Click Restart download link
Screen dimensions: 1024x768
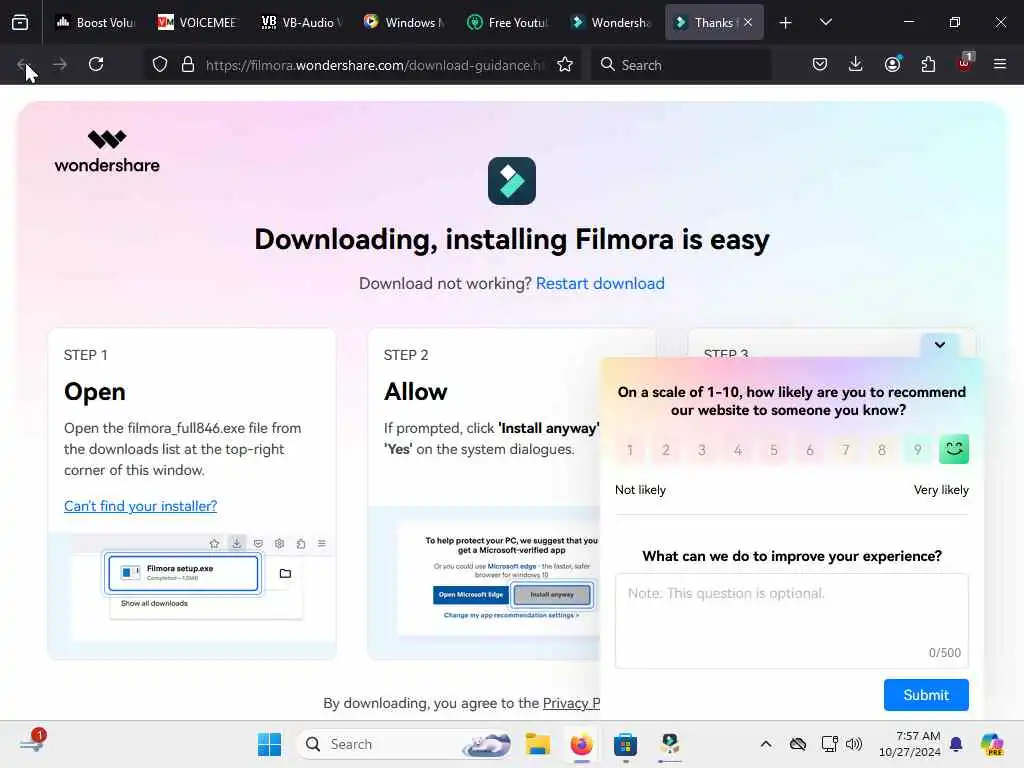600,283
